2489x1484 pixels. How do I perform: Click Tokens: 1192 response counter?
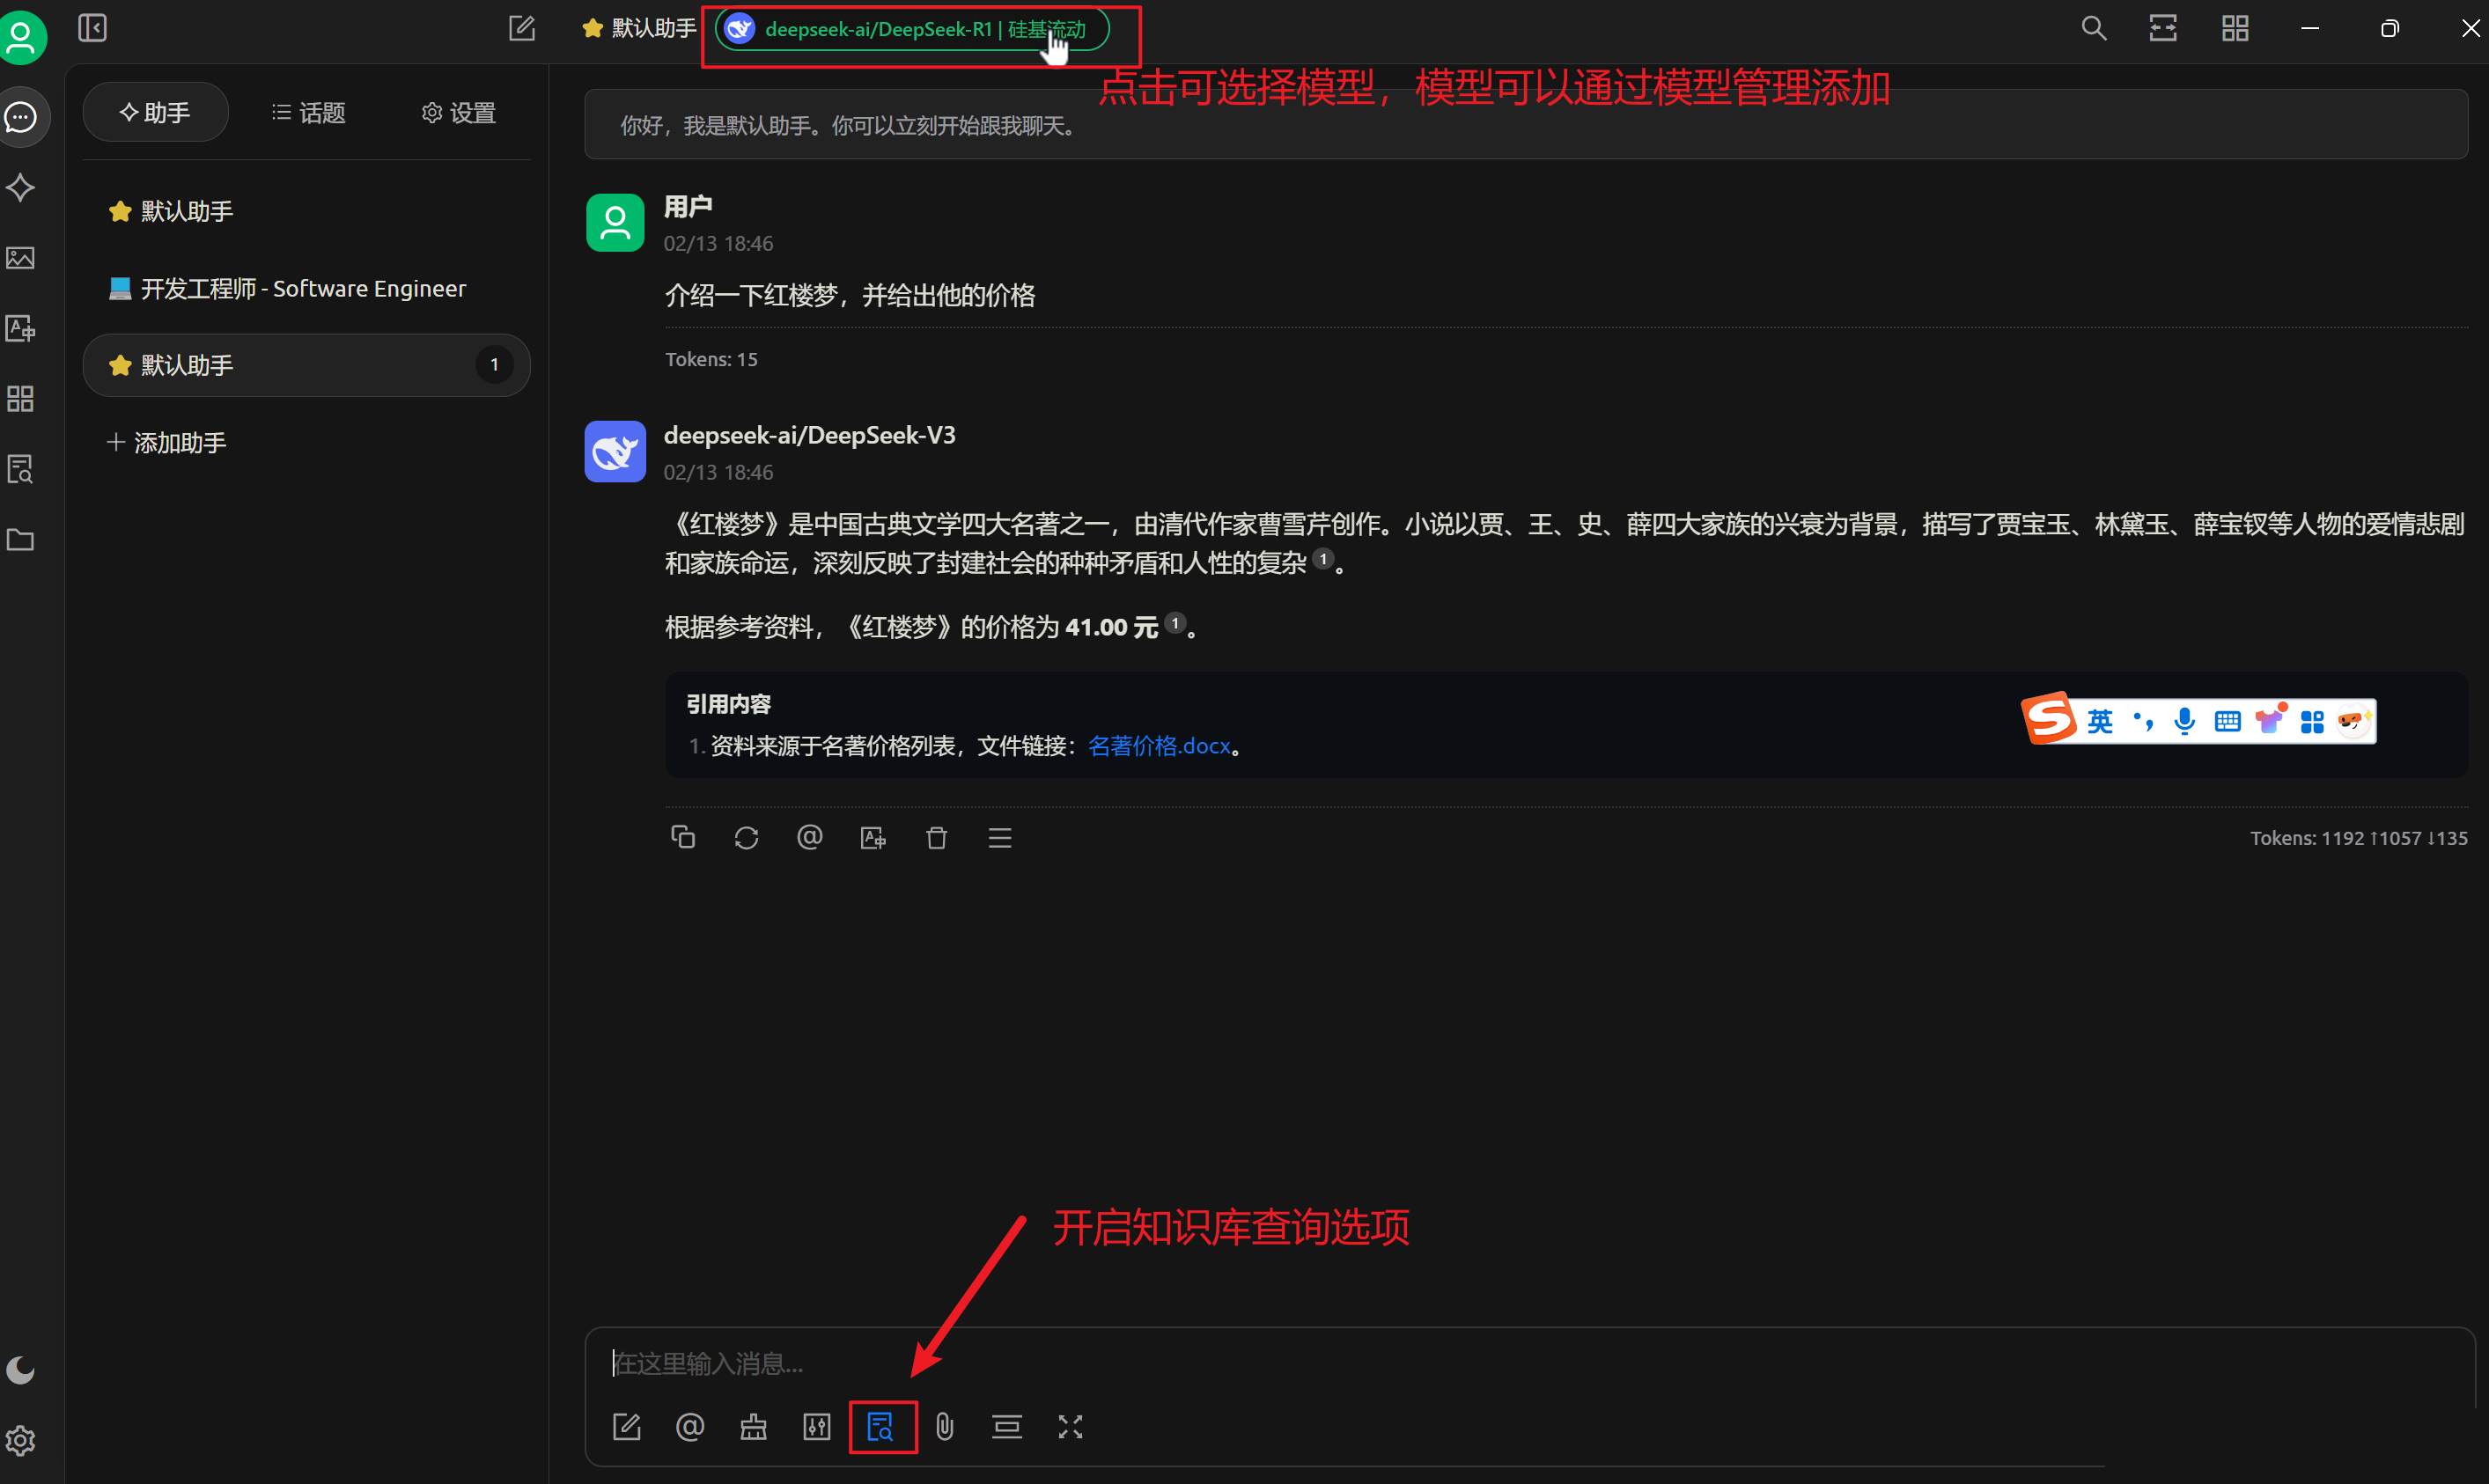tap(2359, 838)
